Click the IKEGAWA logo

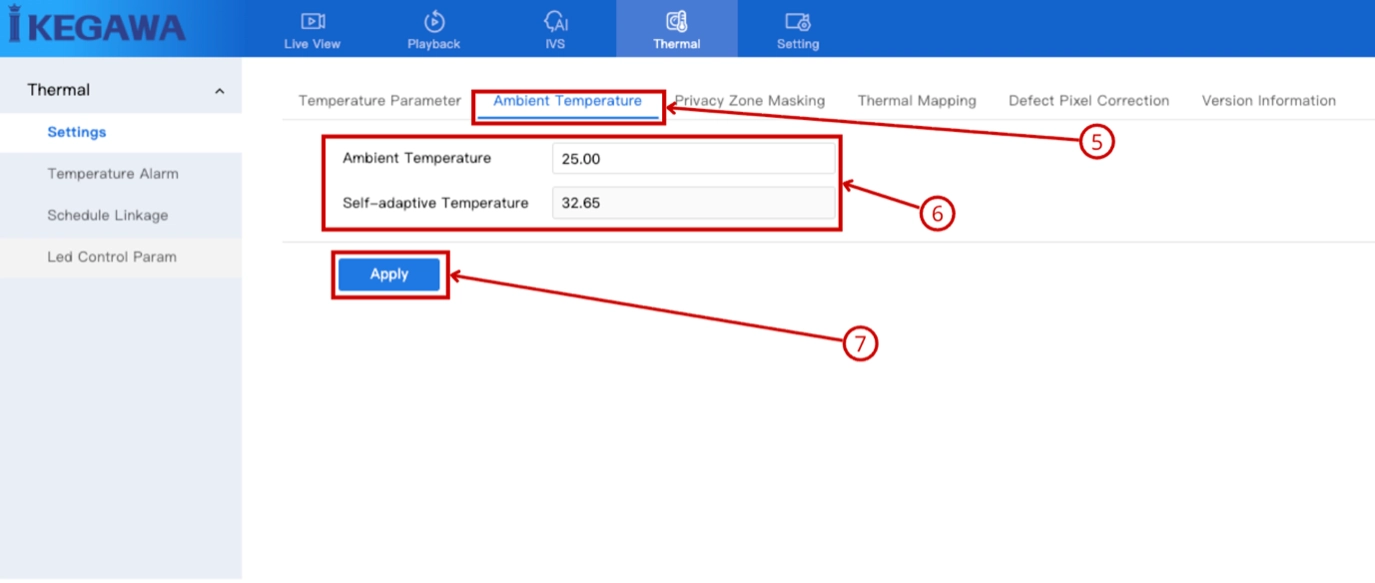click(97, 26)
